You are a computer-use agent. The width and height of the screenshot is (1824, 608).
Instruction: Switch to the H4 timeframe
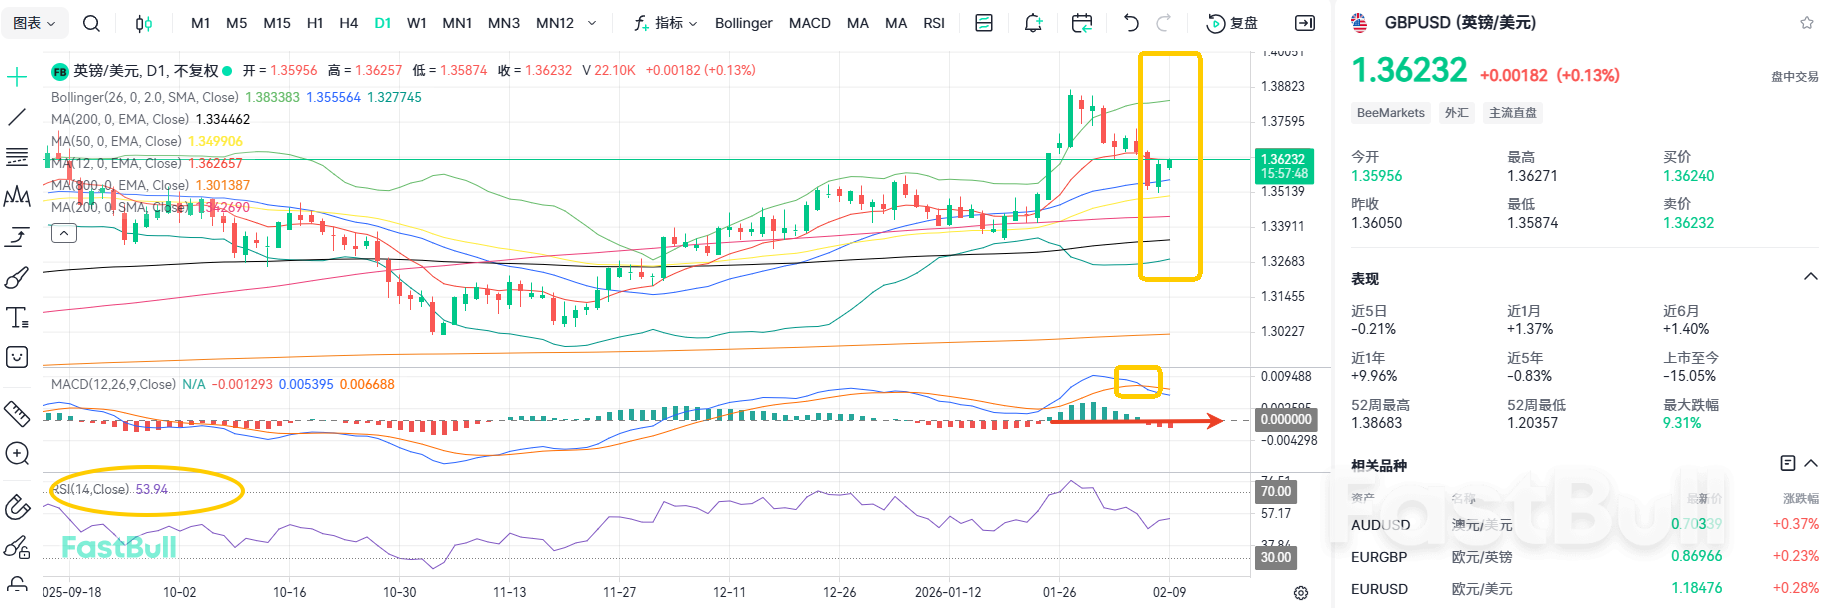pyautogui.click(x=348, y=23)
